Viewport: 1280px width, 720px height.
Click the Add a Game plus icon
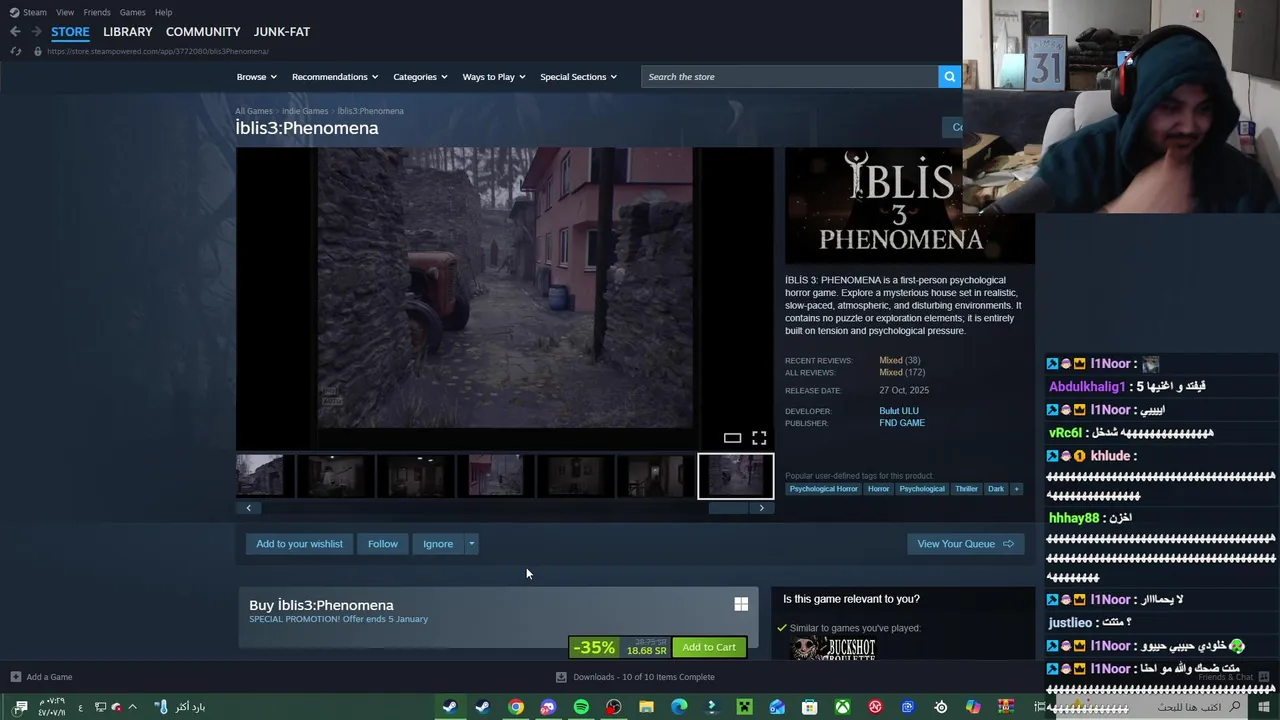coord(15,677)
